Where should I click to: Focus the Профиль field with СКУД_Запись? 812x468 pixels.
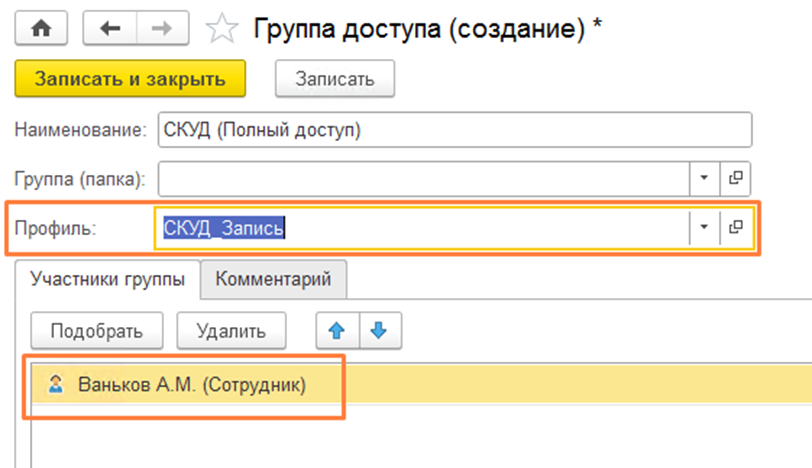pyautogui.click(x=420, y=228)
